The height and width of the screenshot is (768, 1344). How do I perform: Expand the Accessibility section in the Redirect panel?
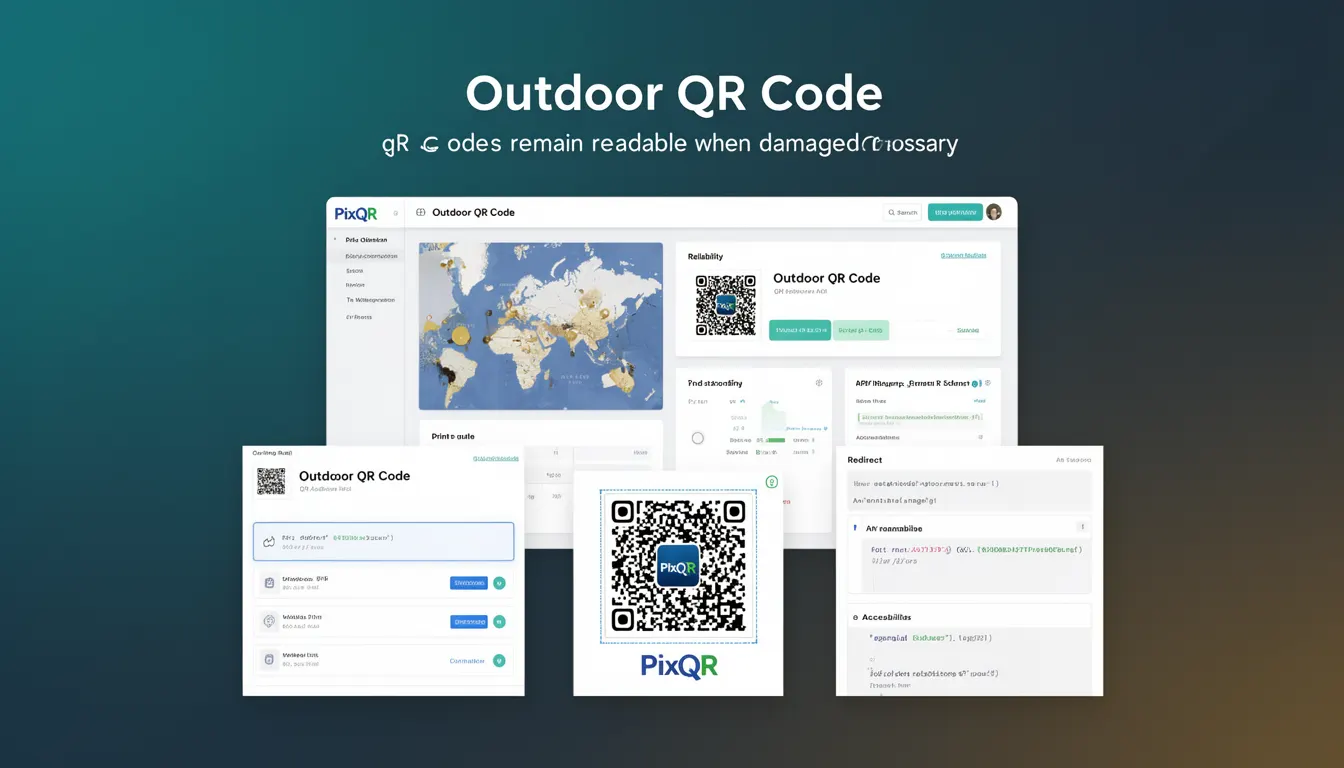(x=969, y=617)
